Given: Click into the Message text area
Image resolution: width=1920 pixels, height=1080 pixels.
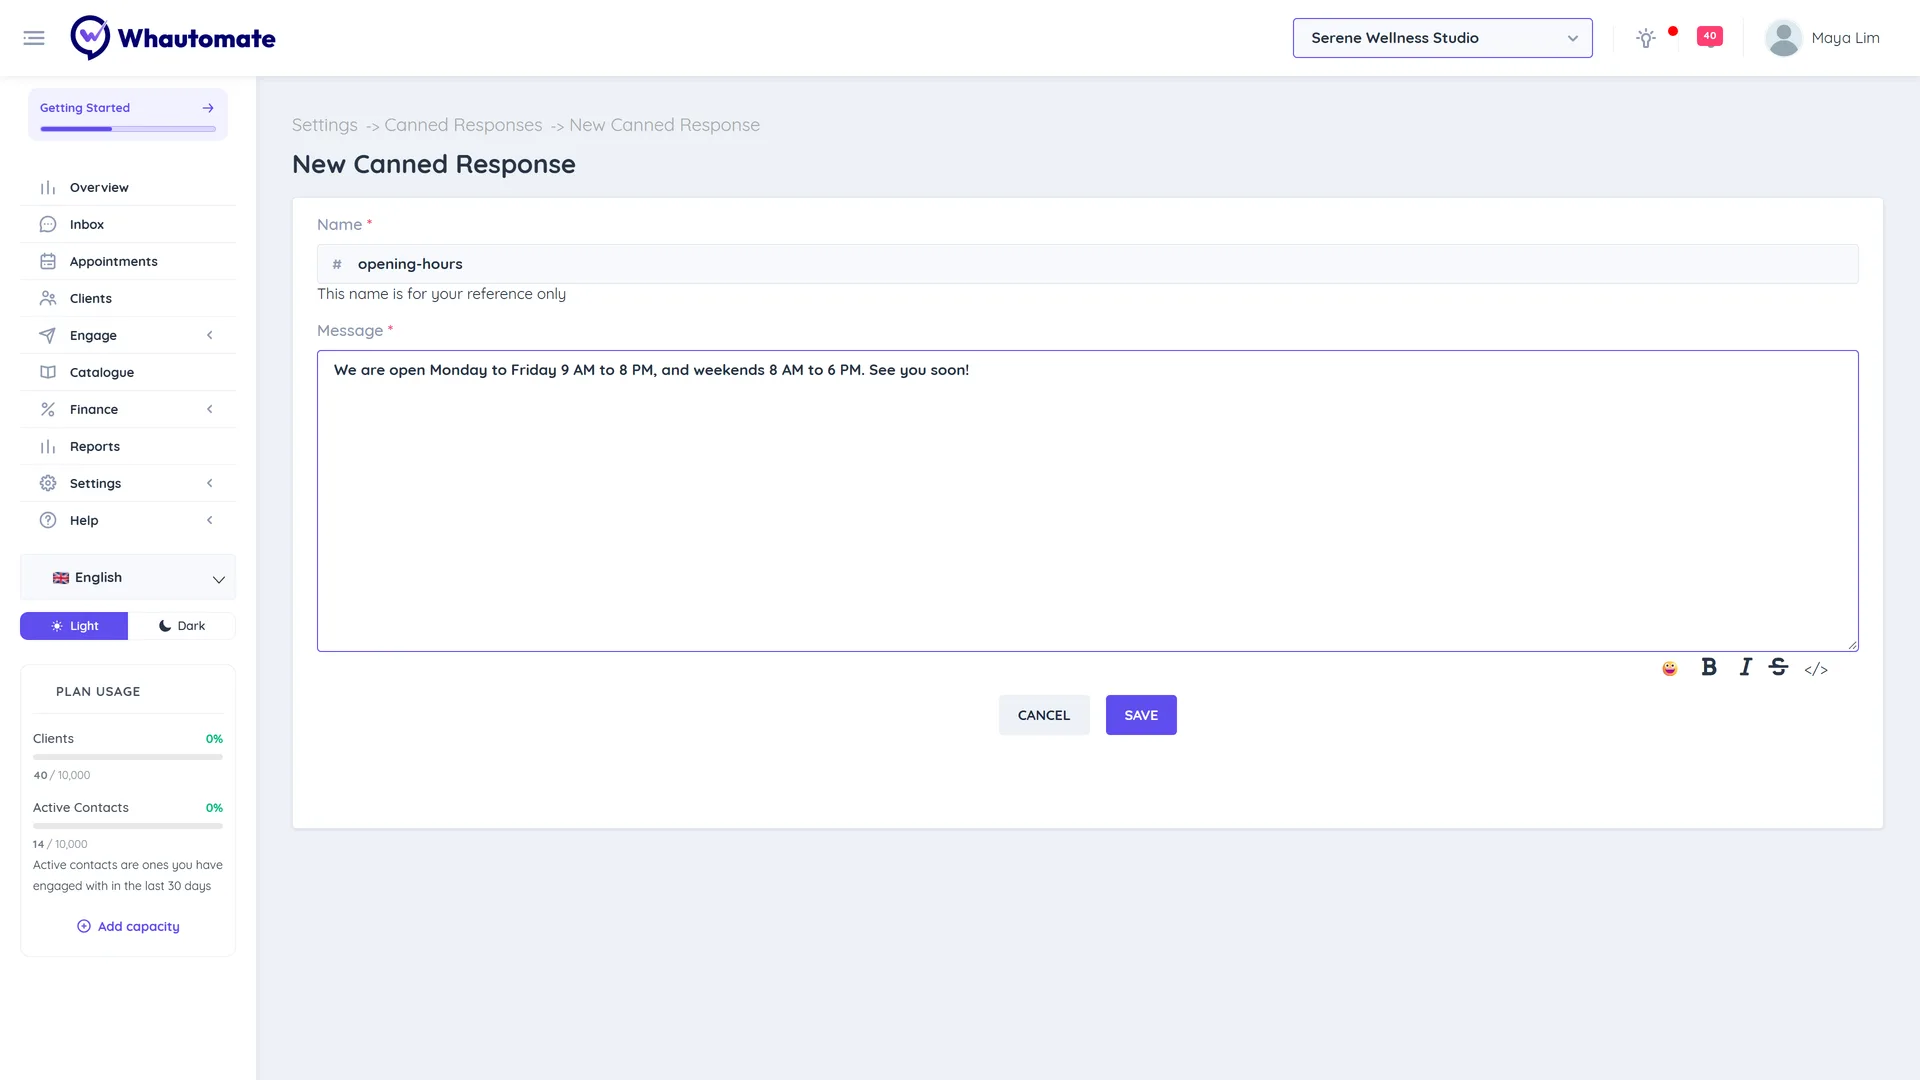Looking at the screenshot, I should [x=1088, y=501].
